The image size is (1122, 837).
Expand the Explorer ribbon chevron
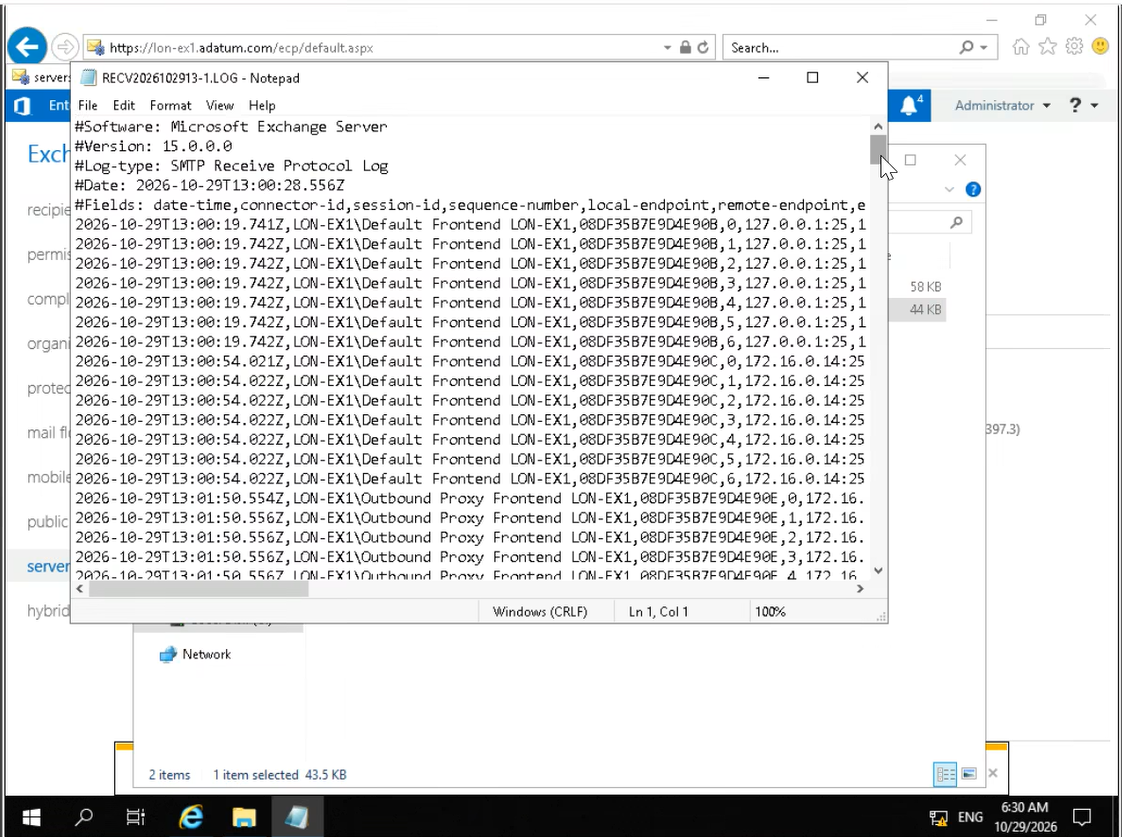tap(949, 190)
